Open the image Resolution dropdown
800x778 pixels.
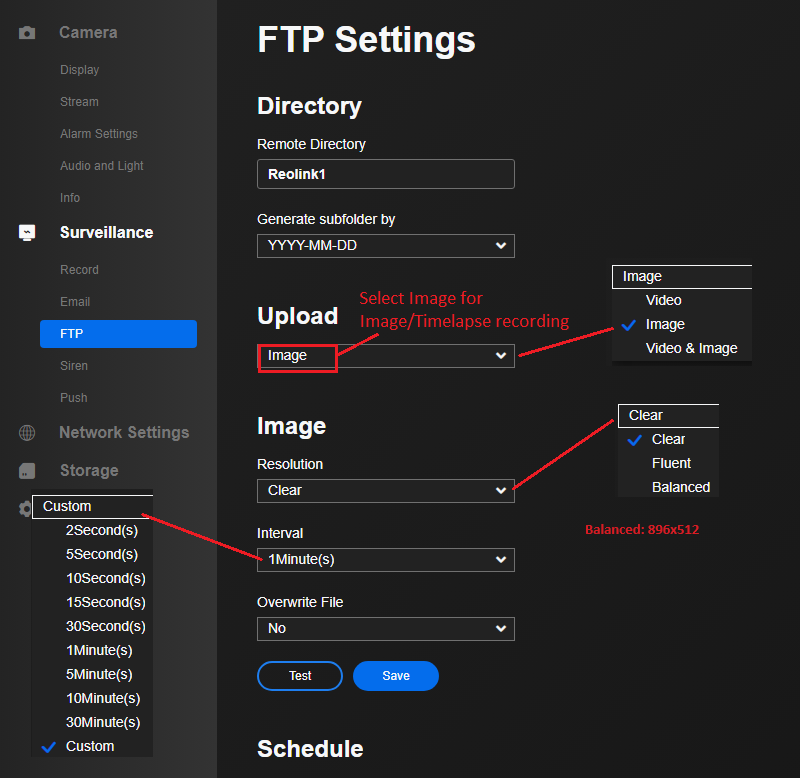pyautogui.click(x=385, y=491)
